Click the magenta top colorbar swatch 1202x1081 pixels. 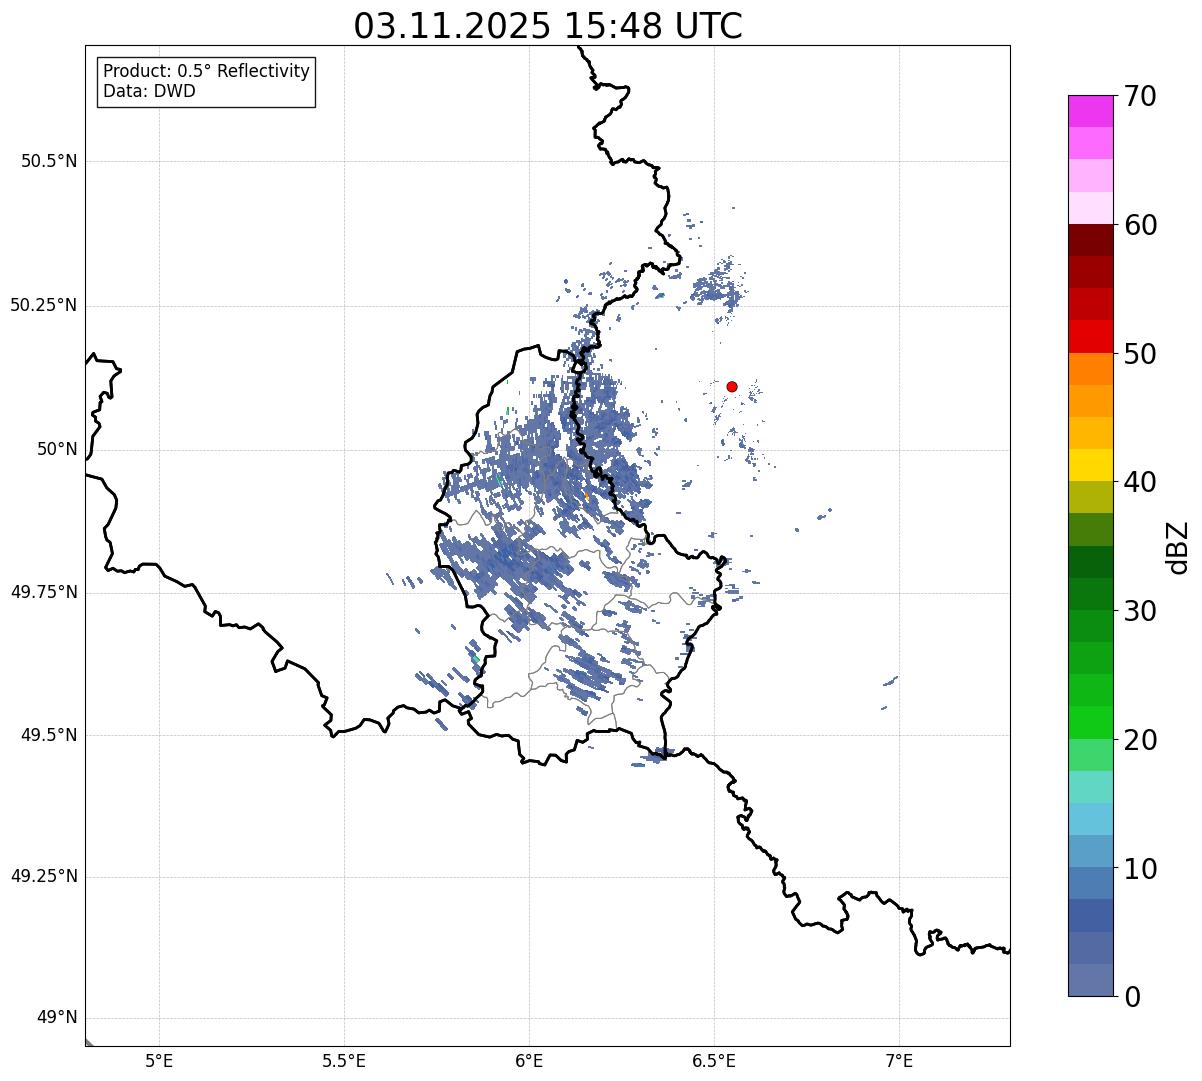click(1091, 111)
